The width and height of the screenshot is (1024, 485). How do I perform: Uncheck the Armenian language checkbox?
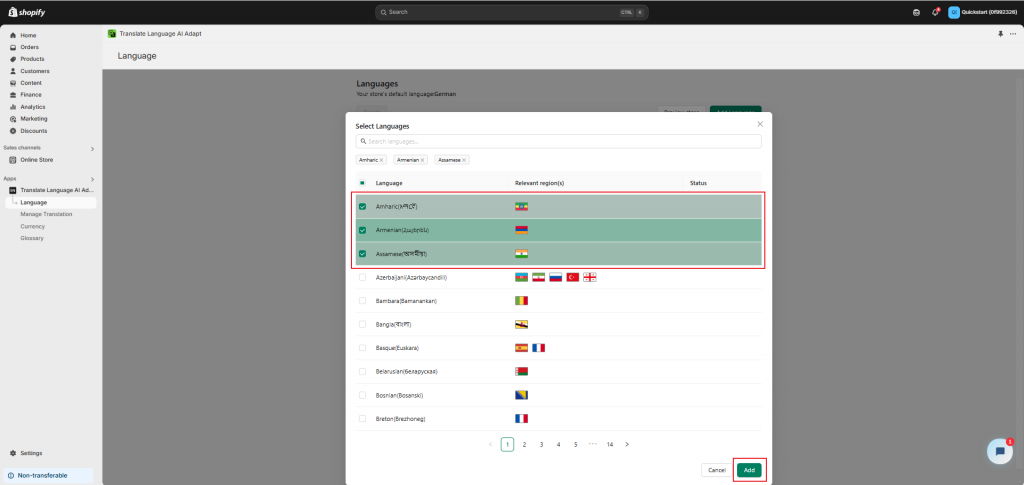coord(362,230)
